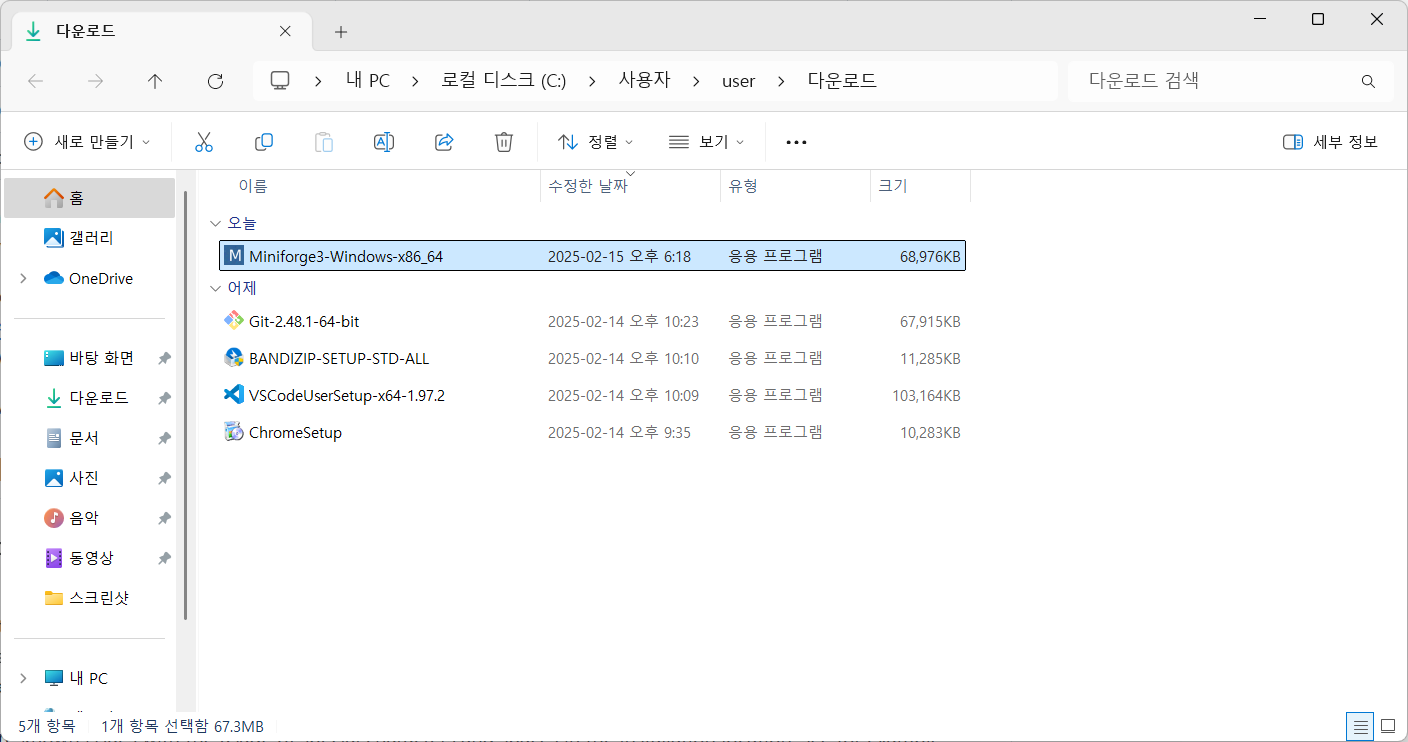
Task: Delete the selected file via trash icon
Action: [x=503, y=141]
